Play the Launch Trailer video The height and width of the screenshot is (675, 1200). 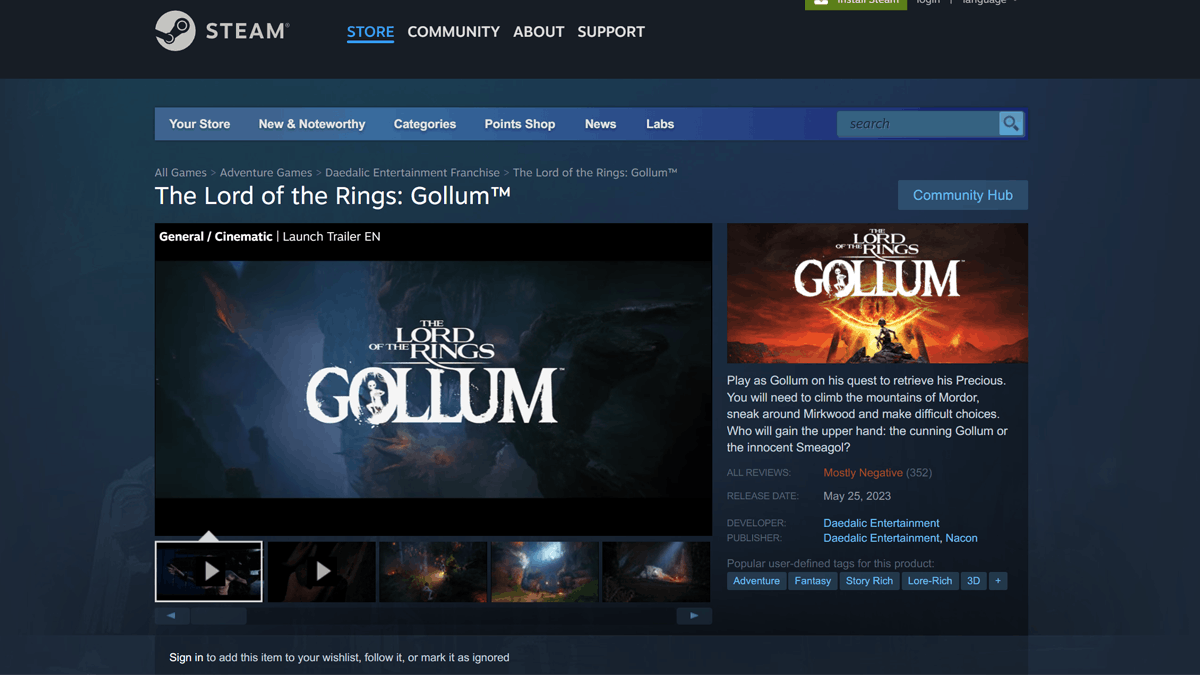(433, 380)
